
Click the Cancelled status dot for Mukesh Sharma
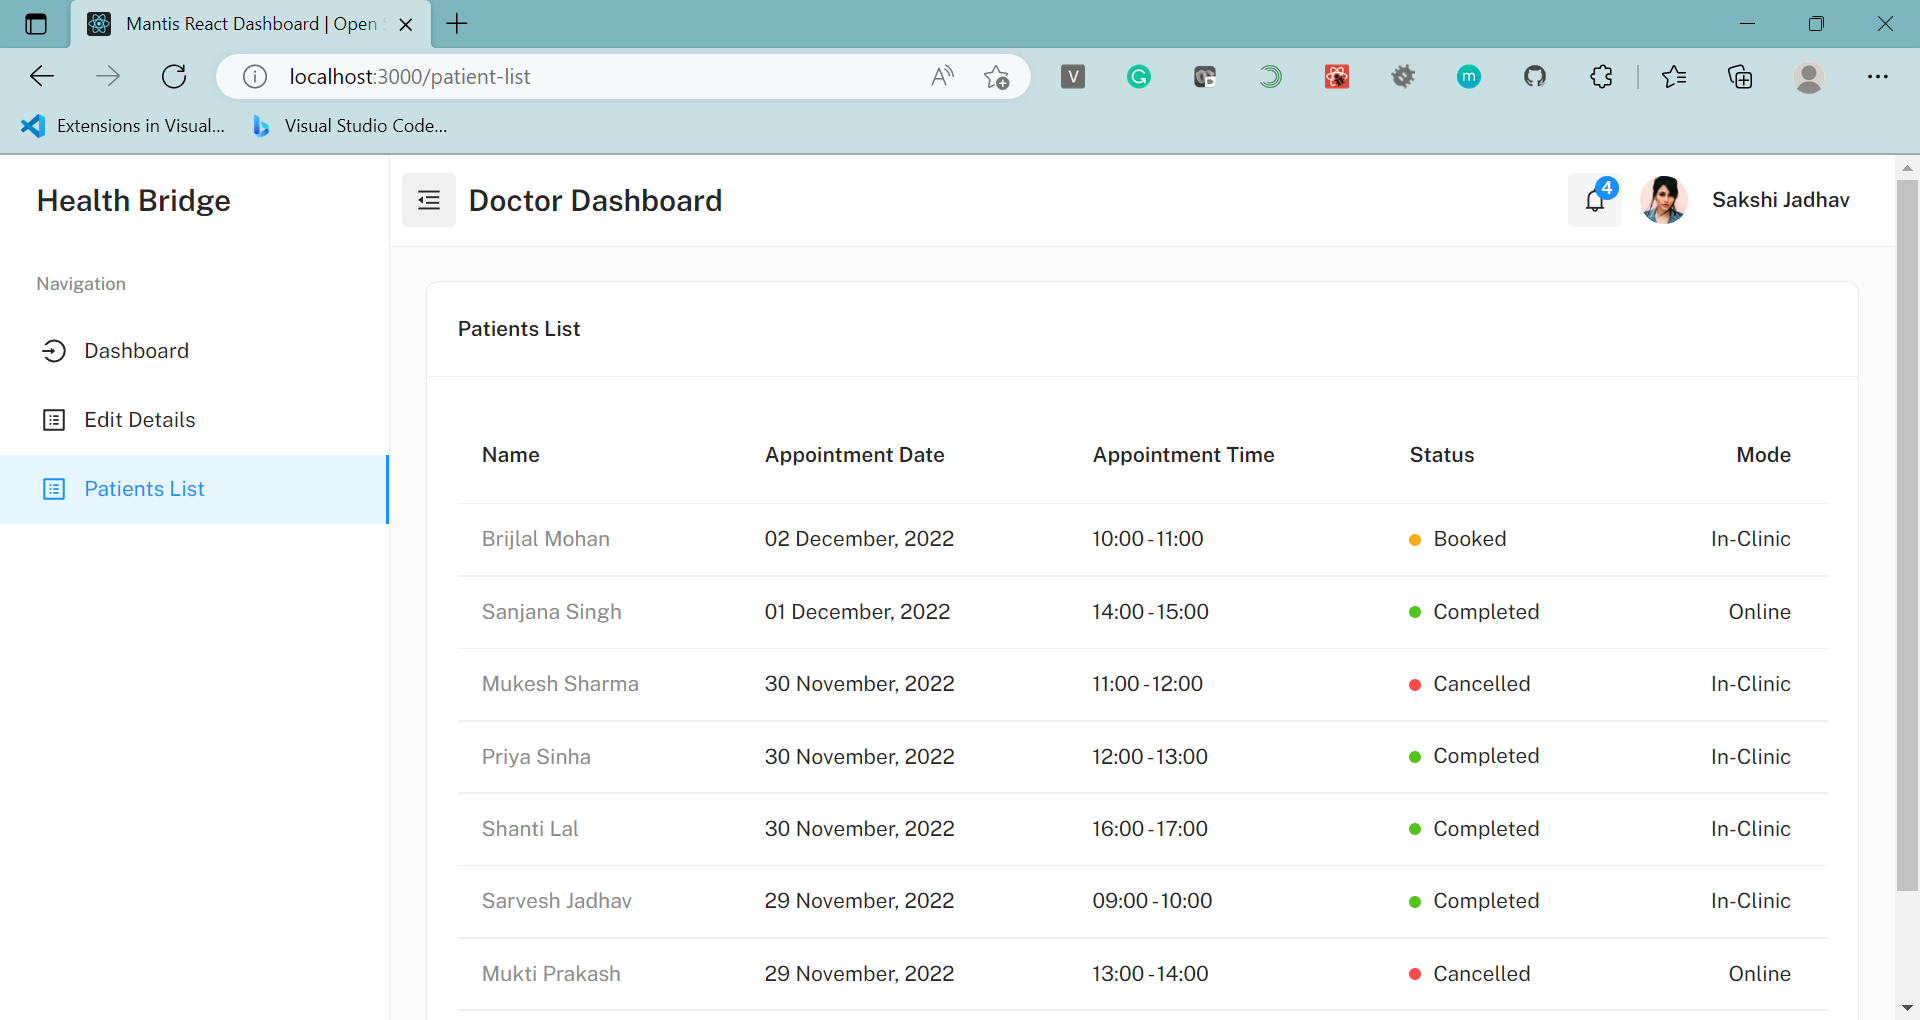coord(1415,685)
